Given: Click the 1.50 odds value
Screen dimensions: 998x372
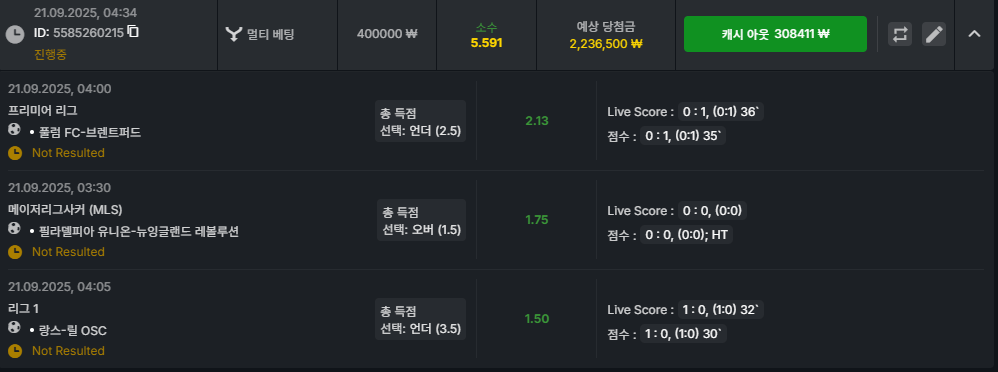Looking at the screenshot, I should (537, 318).
